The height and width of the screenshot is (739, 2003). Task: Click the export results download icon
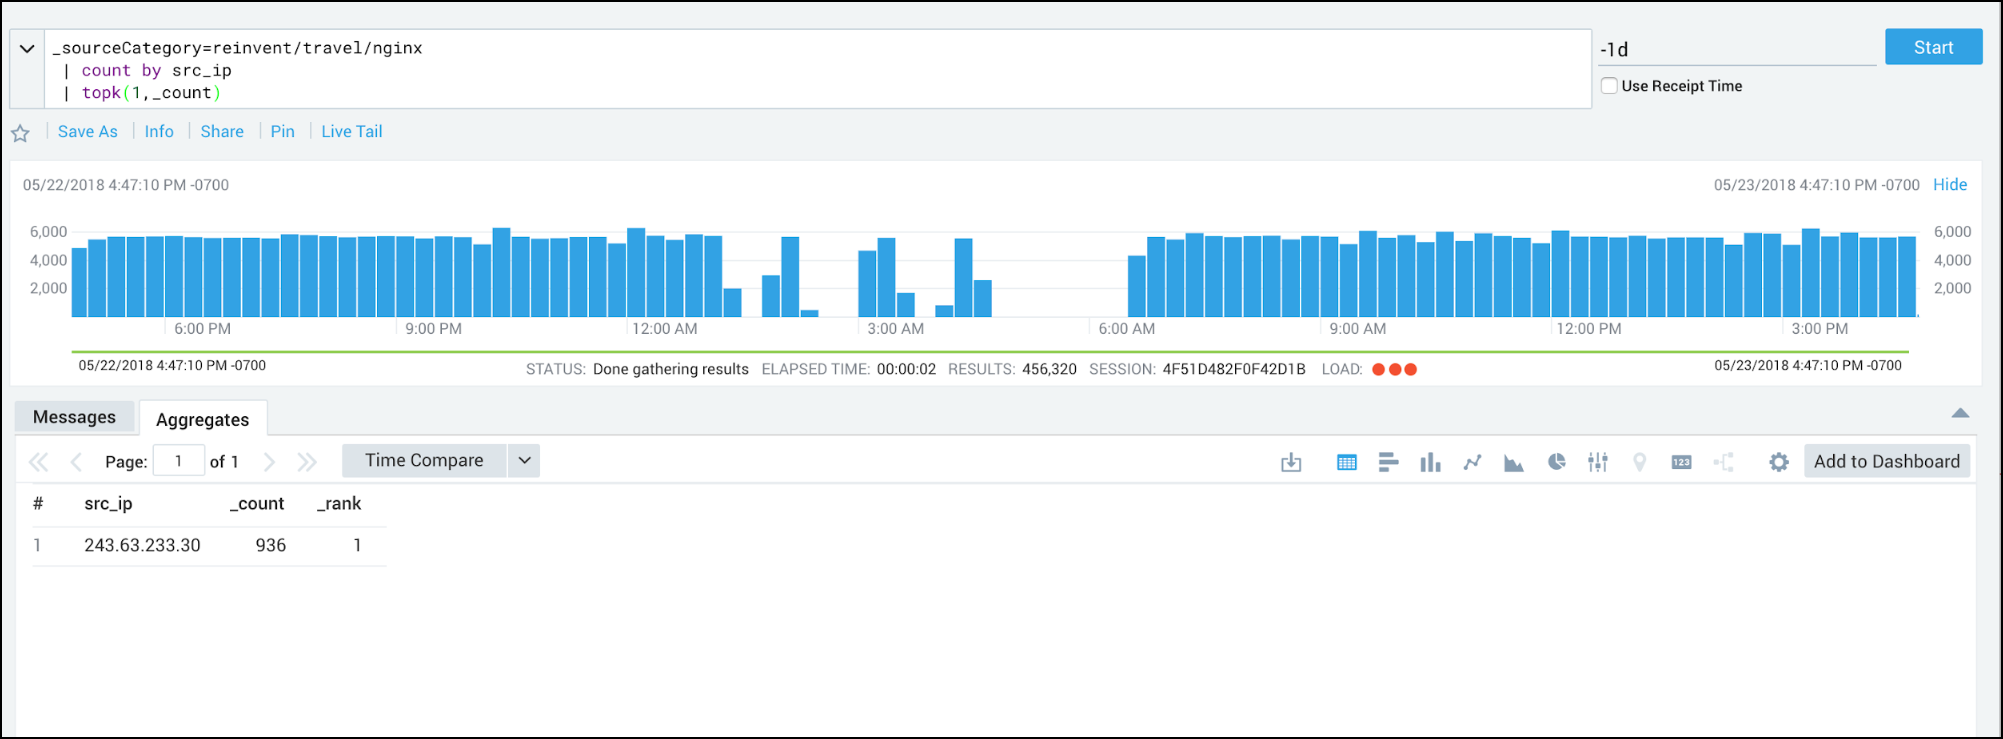tap(1291, 462)
